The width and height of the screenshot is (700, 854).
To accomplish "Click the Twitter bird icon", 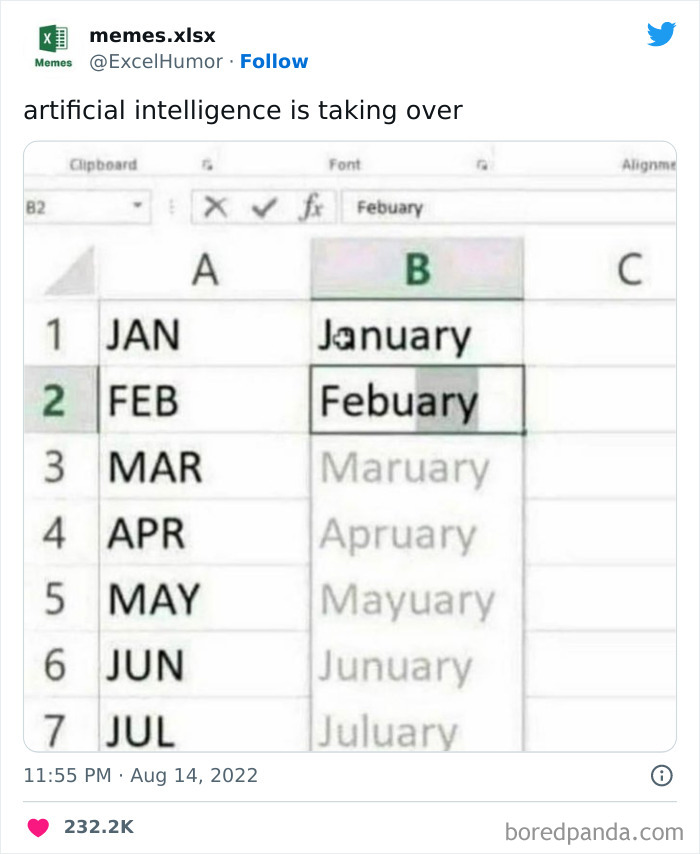I will point(661,33).
